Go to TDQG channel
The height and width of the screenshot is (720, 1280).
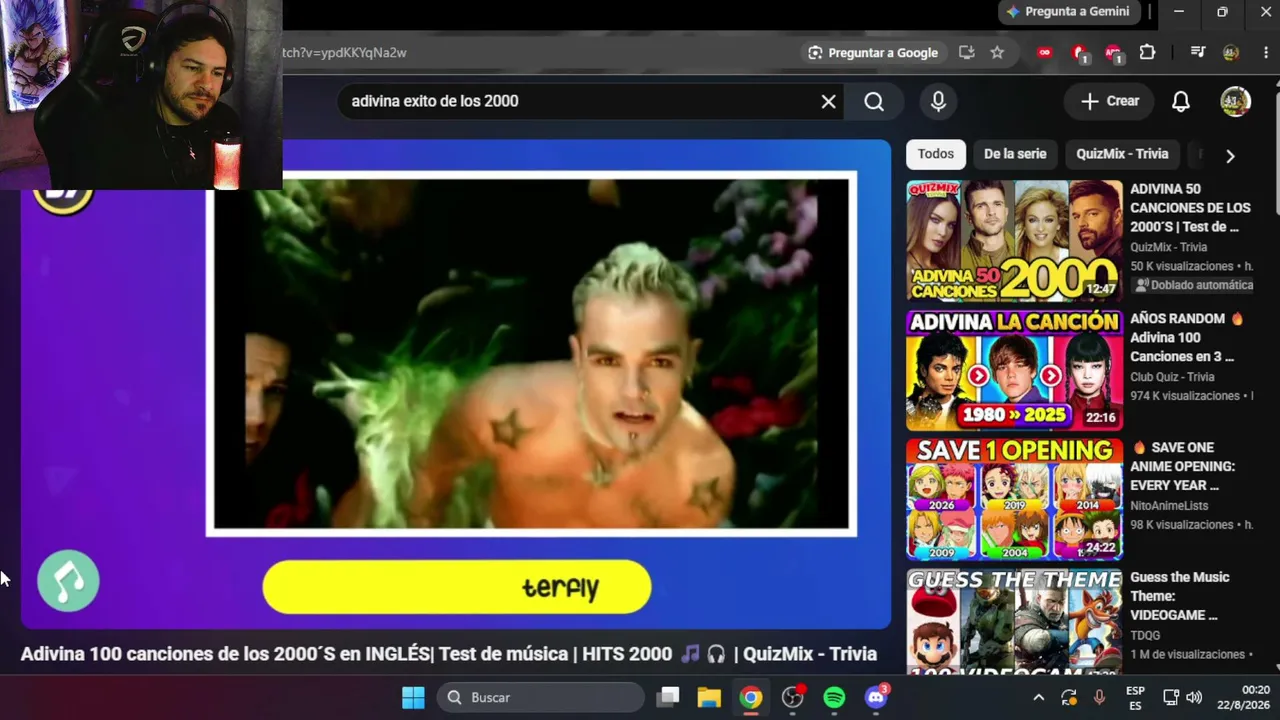[1145, 635]
